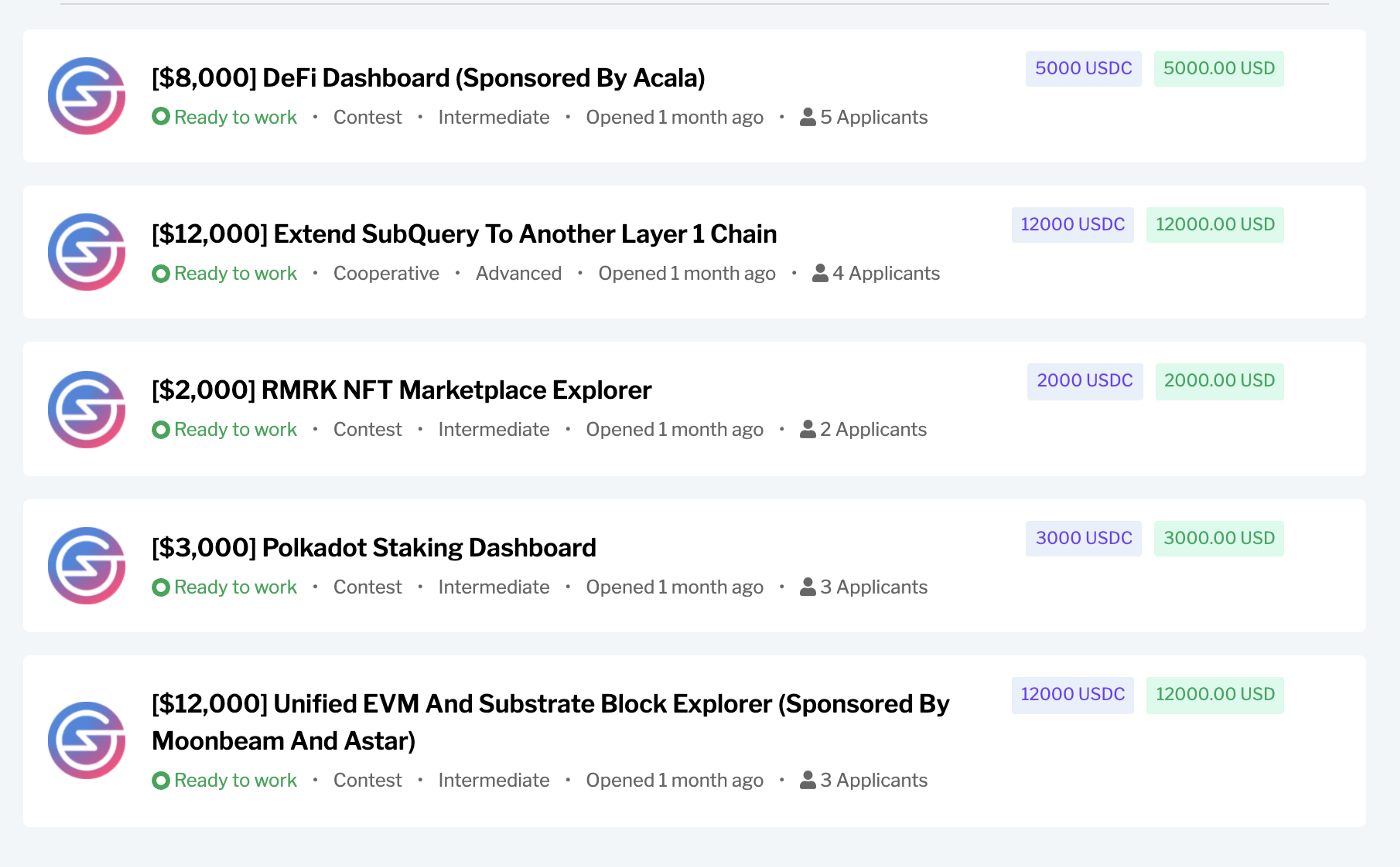Click green status circle on Polkadot Staking bounty

coord(160,588)
